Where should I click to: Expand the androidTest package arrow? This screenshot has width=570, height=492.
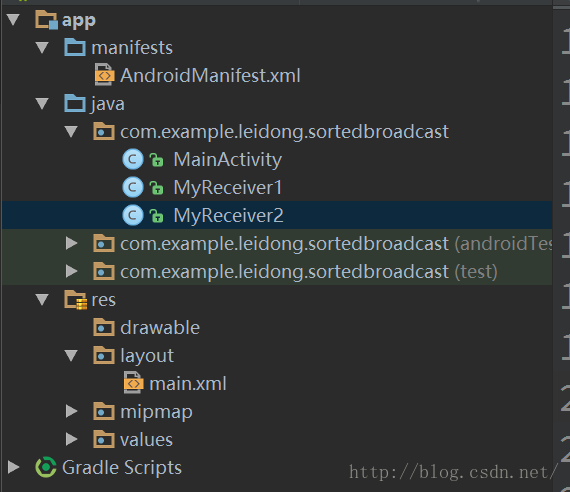pyautogui.click(x=72, y=243)
